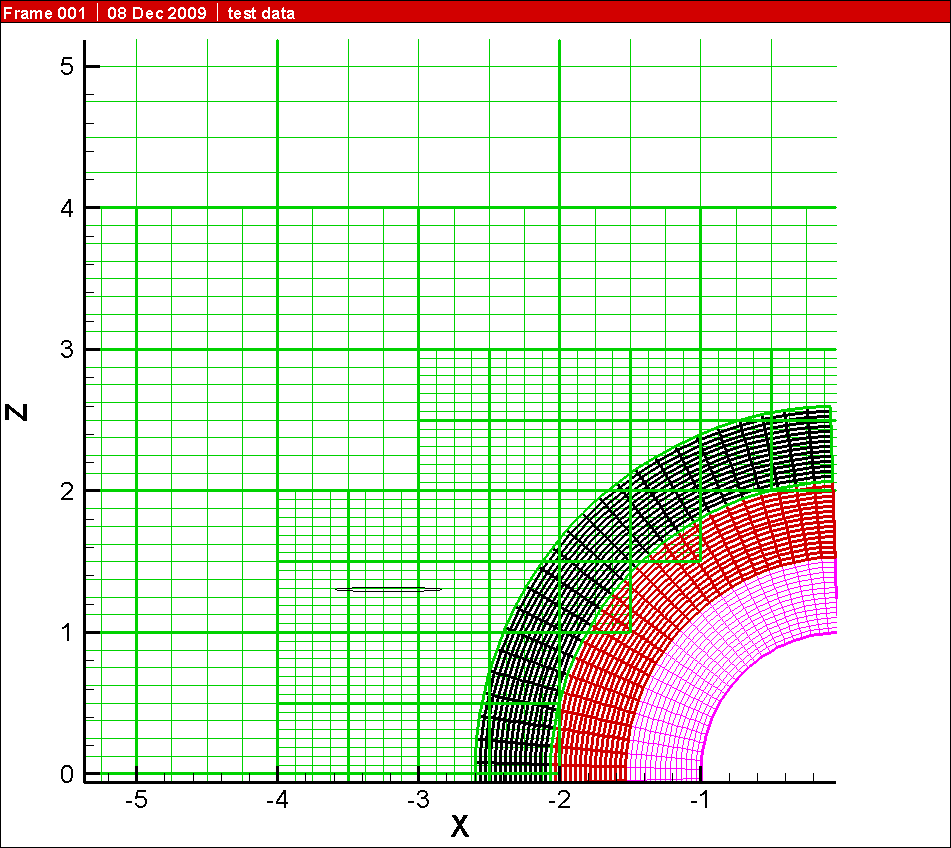Click the -5 tick label on X axis
Viewport: 951px width, 848px height.
(135, 800)
